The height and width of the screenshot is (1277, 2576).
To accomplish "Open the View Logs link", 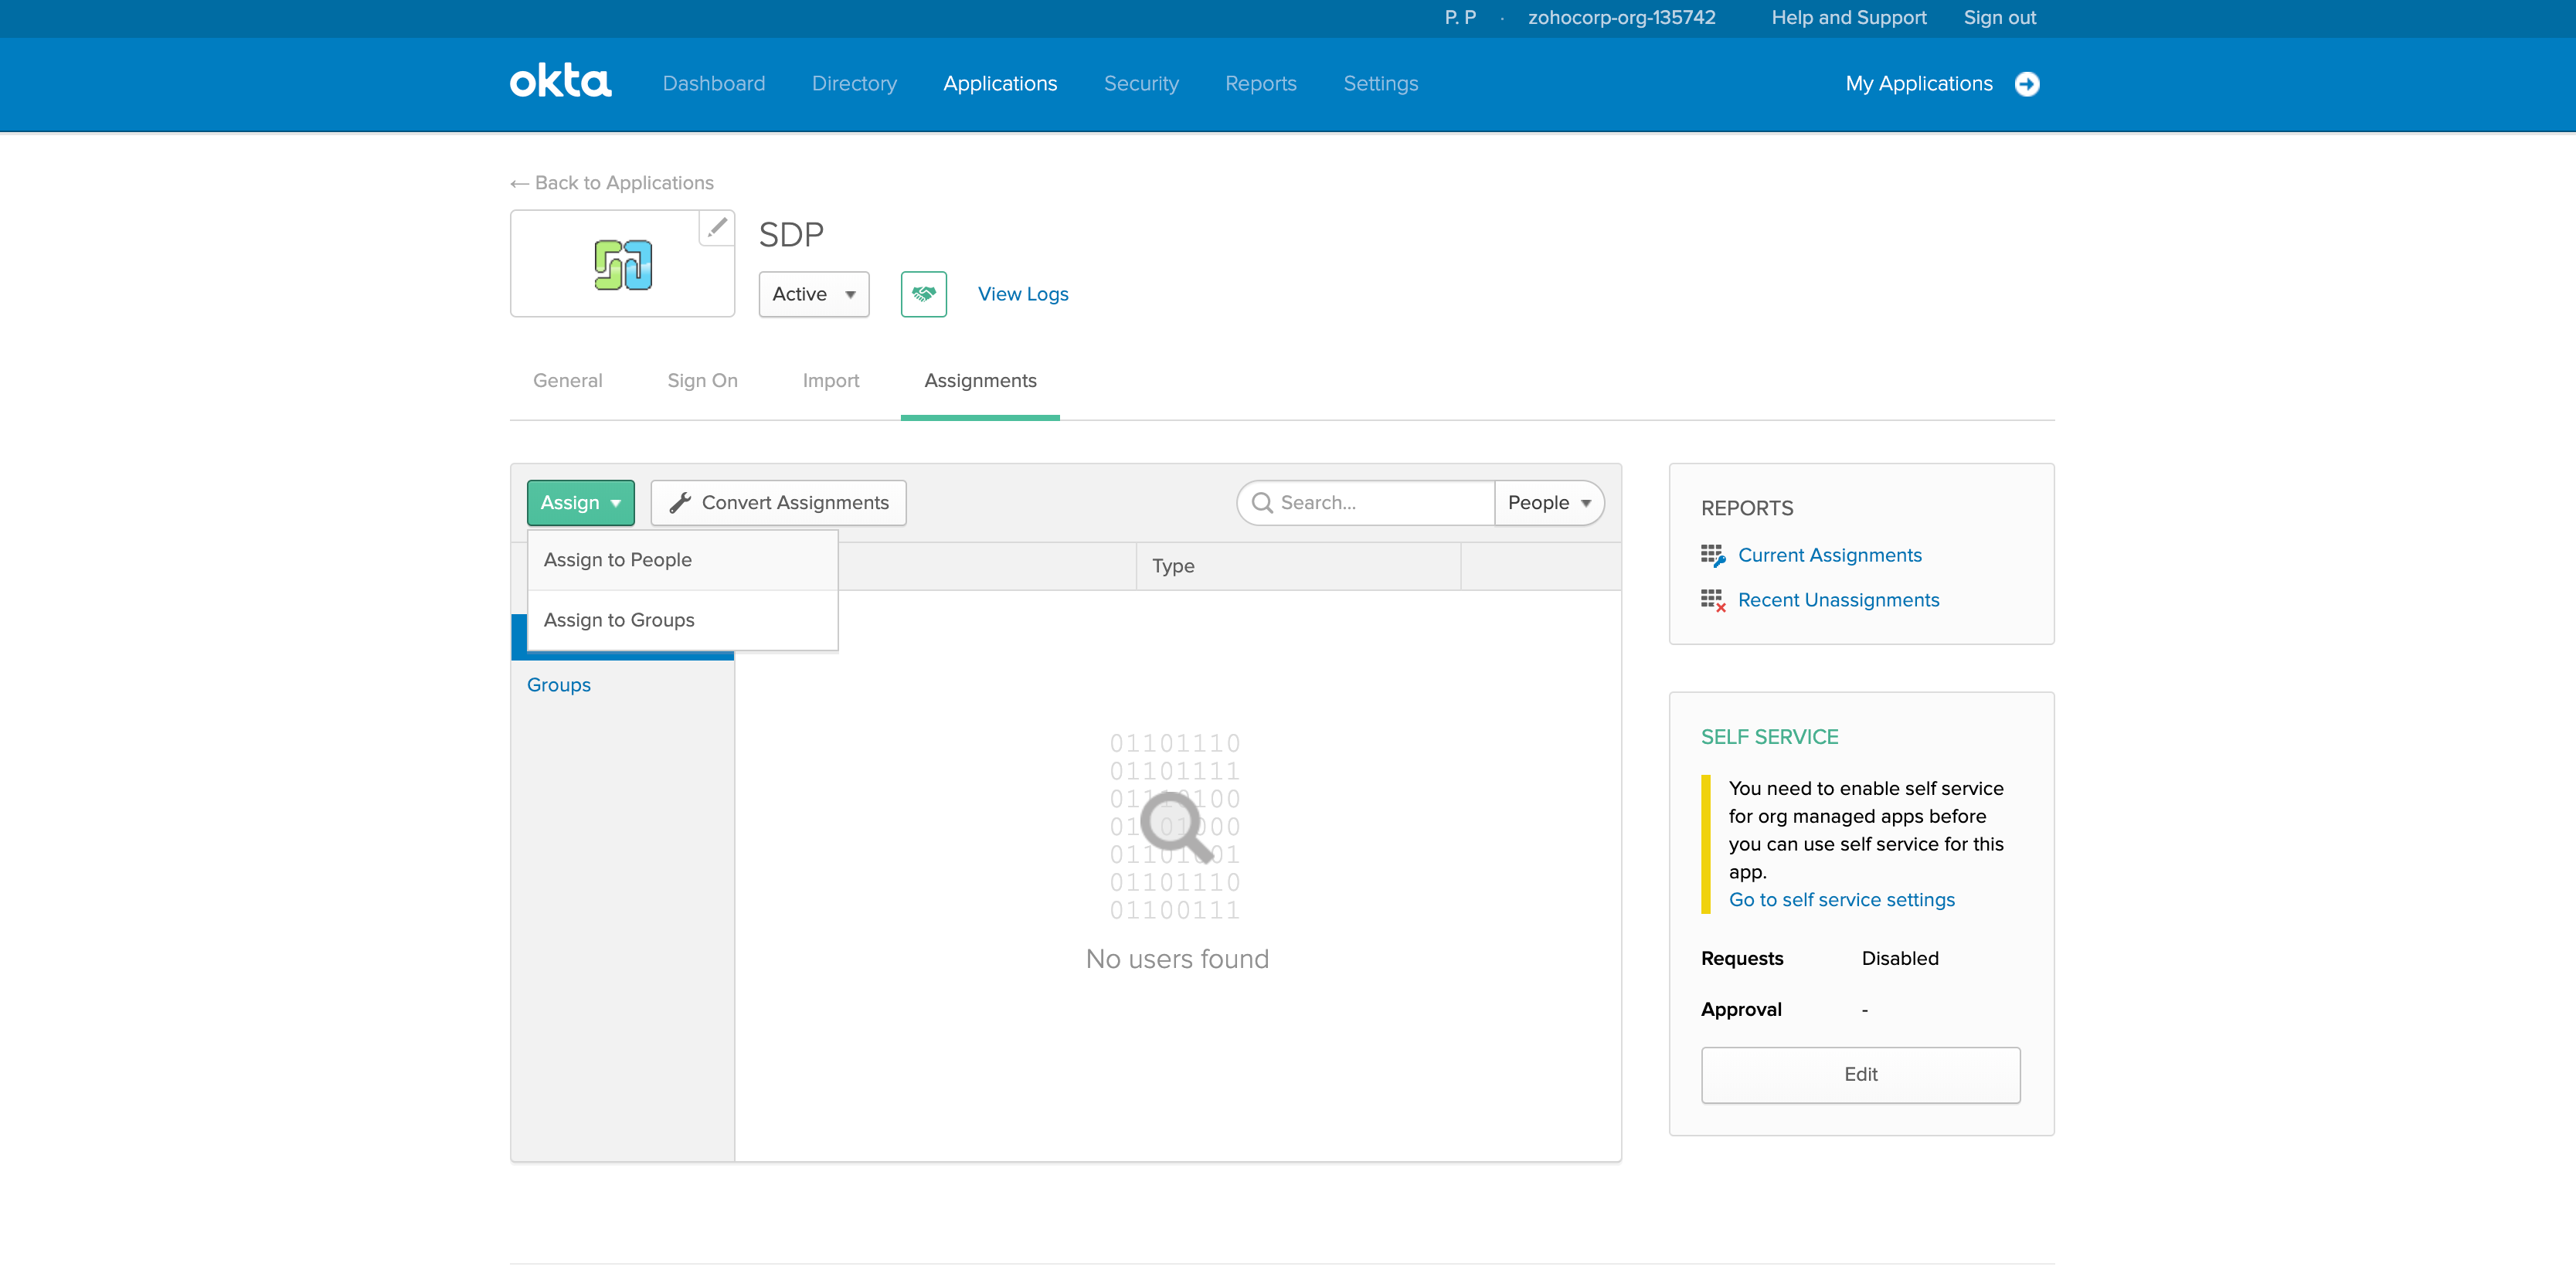I will pos(1022,294).
